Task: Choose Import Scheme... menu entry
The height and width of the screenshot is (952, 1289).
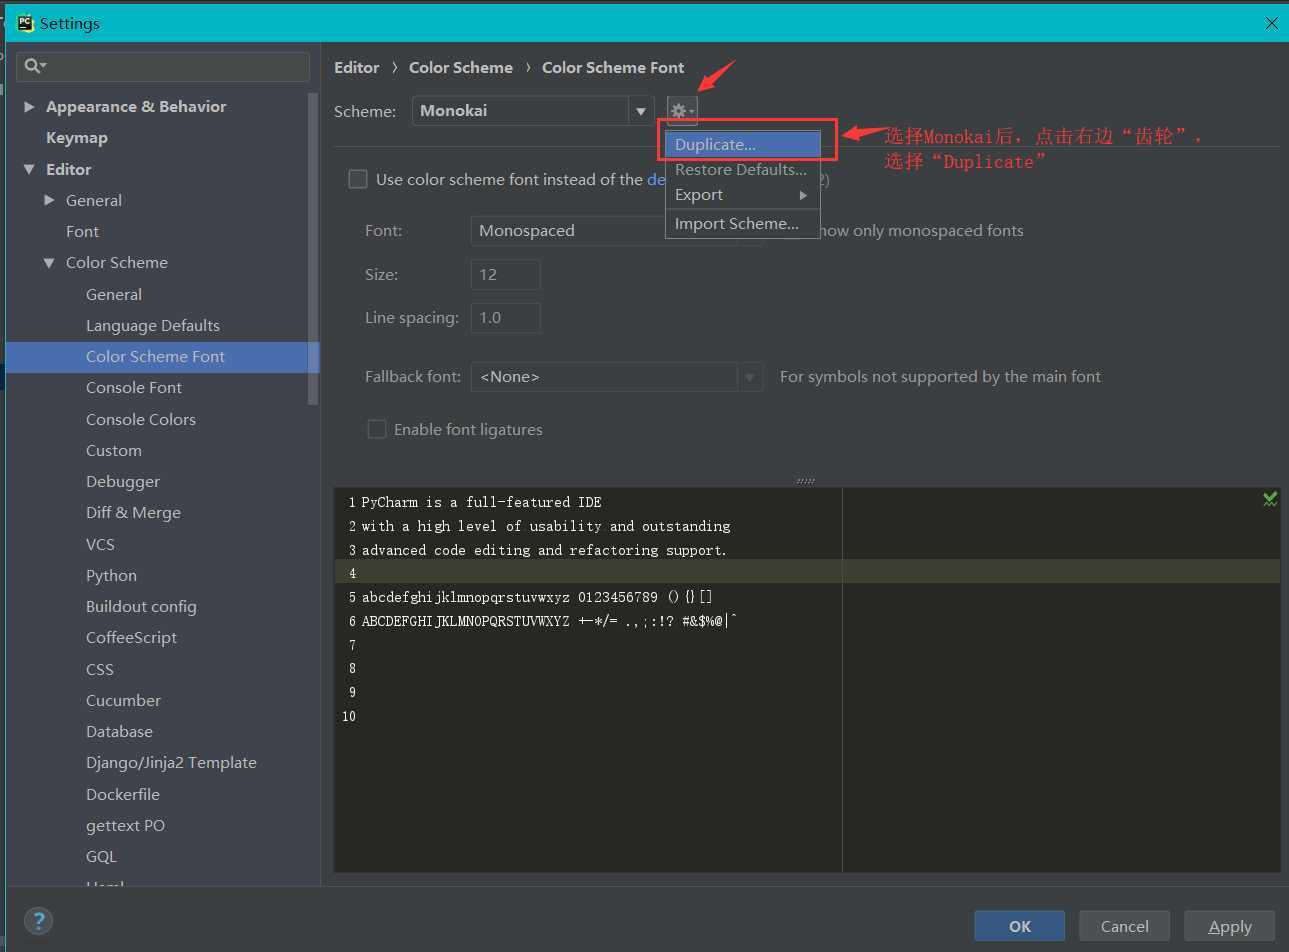Action: pyautogui.click(x=737, y=224)
